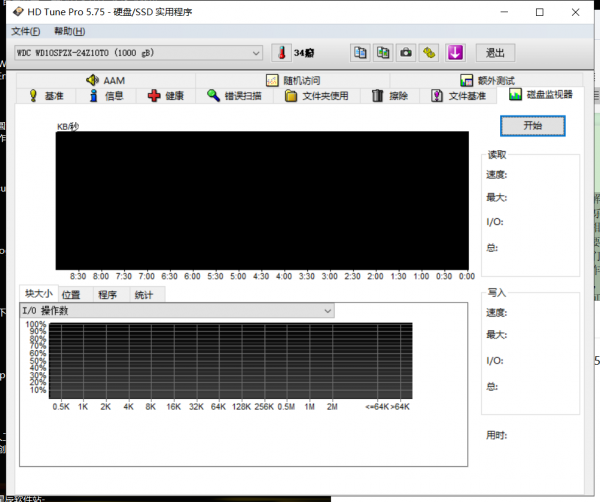Click the red cross icon on 健康 tab
This screenshot has width=600, height=502.
click(154, 96)
